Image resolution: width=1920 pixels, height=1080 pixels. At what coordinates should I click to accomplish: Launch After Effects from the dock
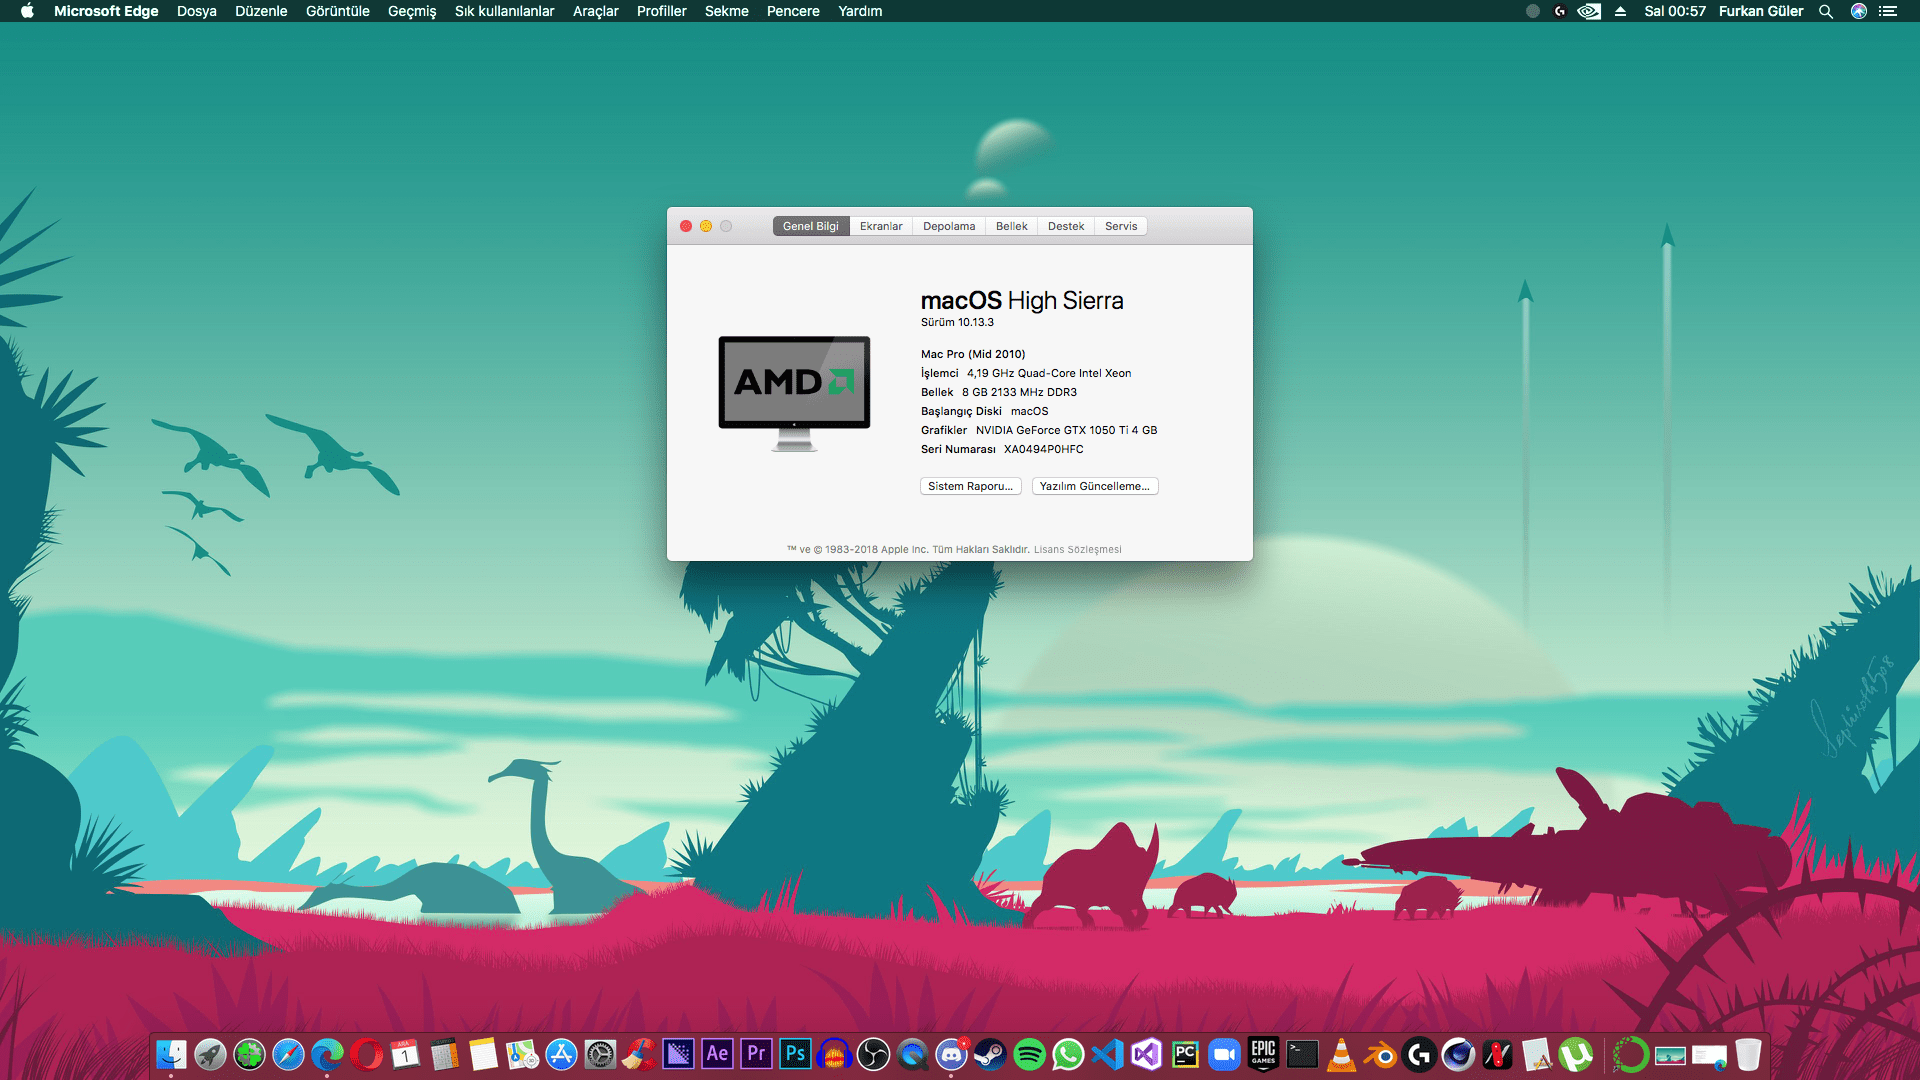pyautogui.click(x=717, y=1054)
